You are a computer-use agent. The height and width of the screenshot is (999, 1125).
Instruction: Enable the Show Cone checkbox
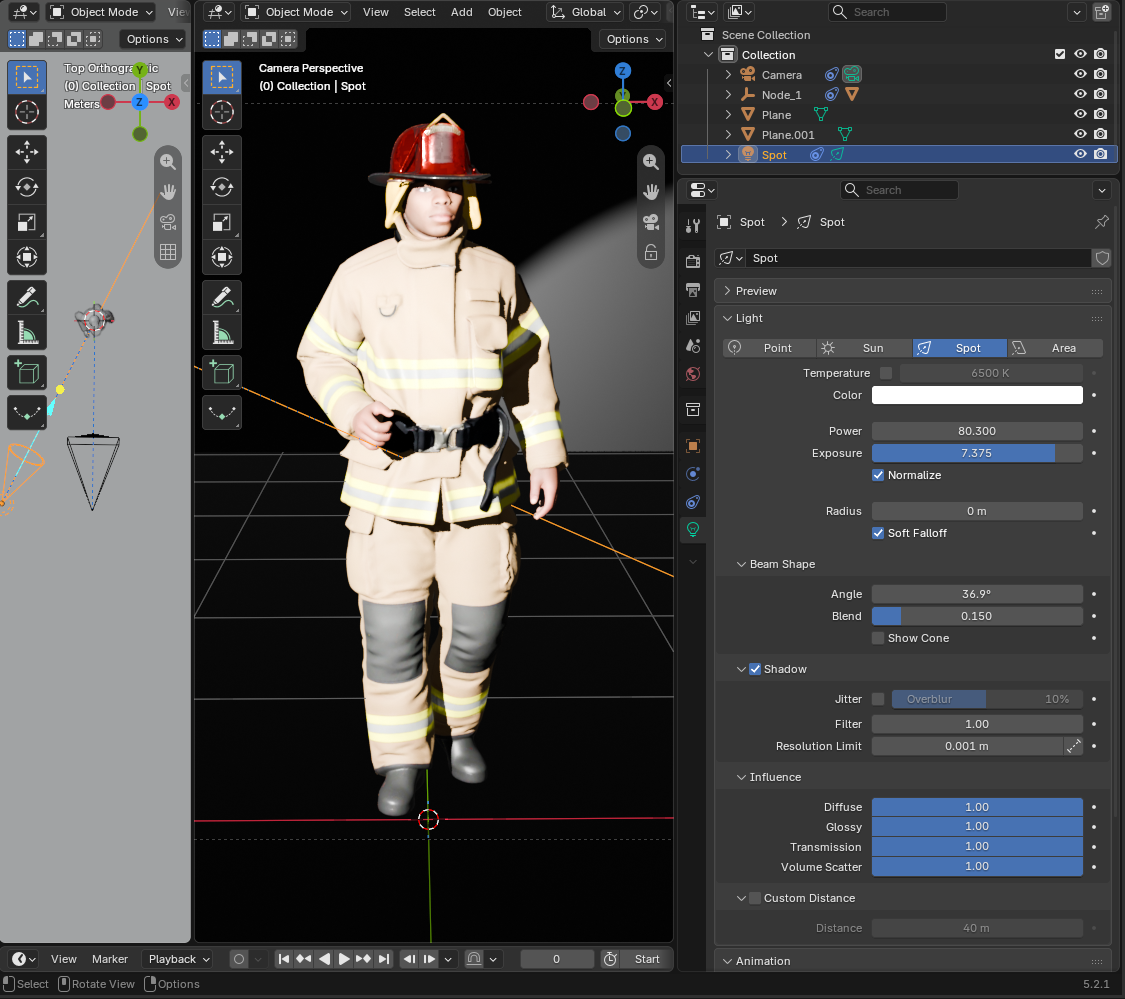877,638
